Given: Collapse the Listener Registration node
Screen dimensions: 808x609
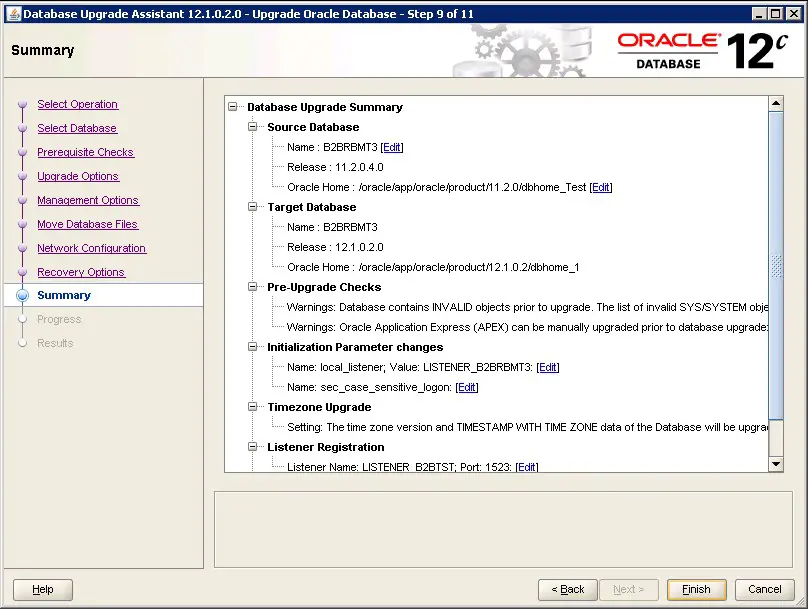Looking at the screenshot, I should [x=252, y=447].
